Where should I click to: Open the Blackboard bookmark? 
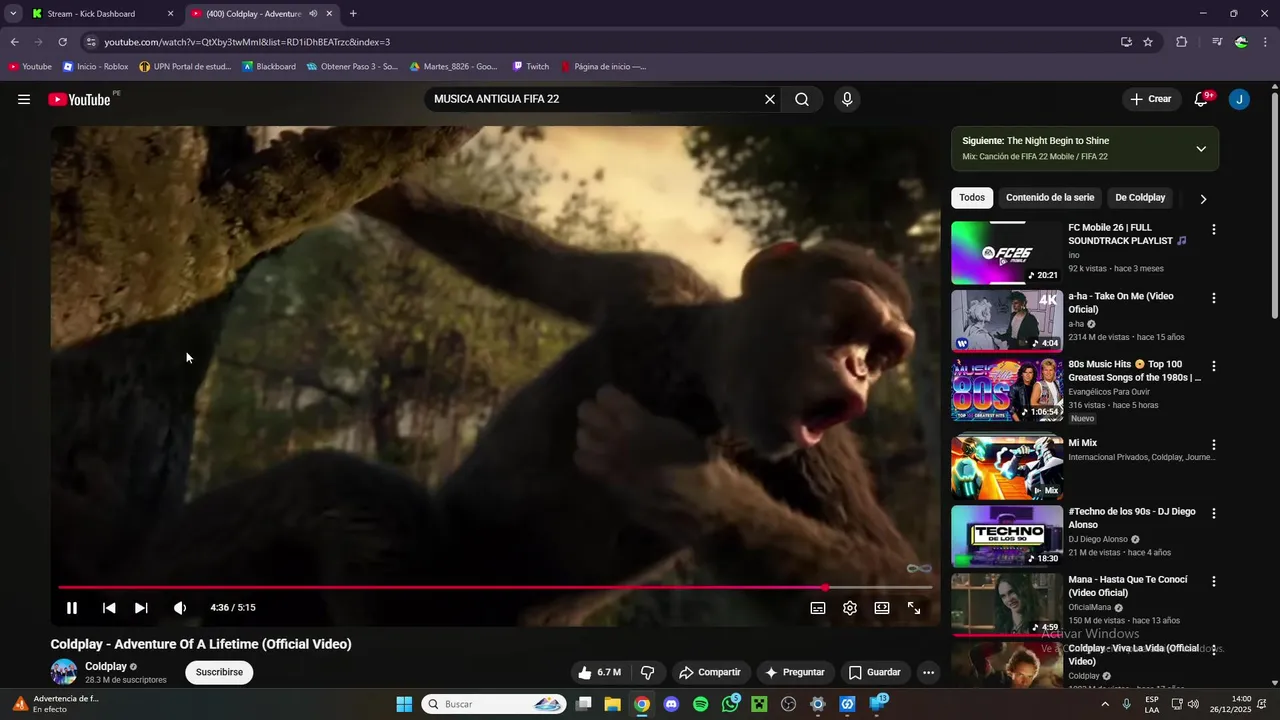click(269, 67)
